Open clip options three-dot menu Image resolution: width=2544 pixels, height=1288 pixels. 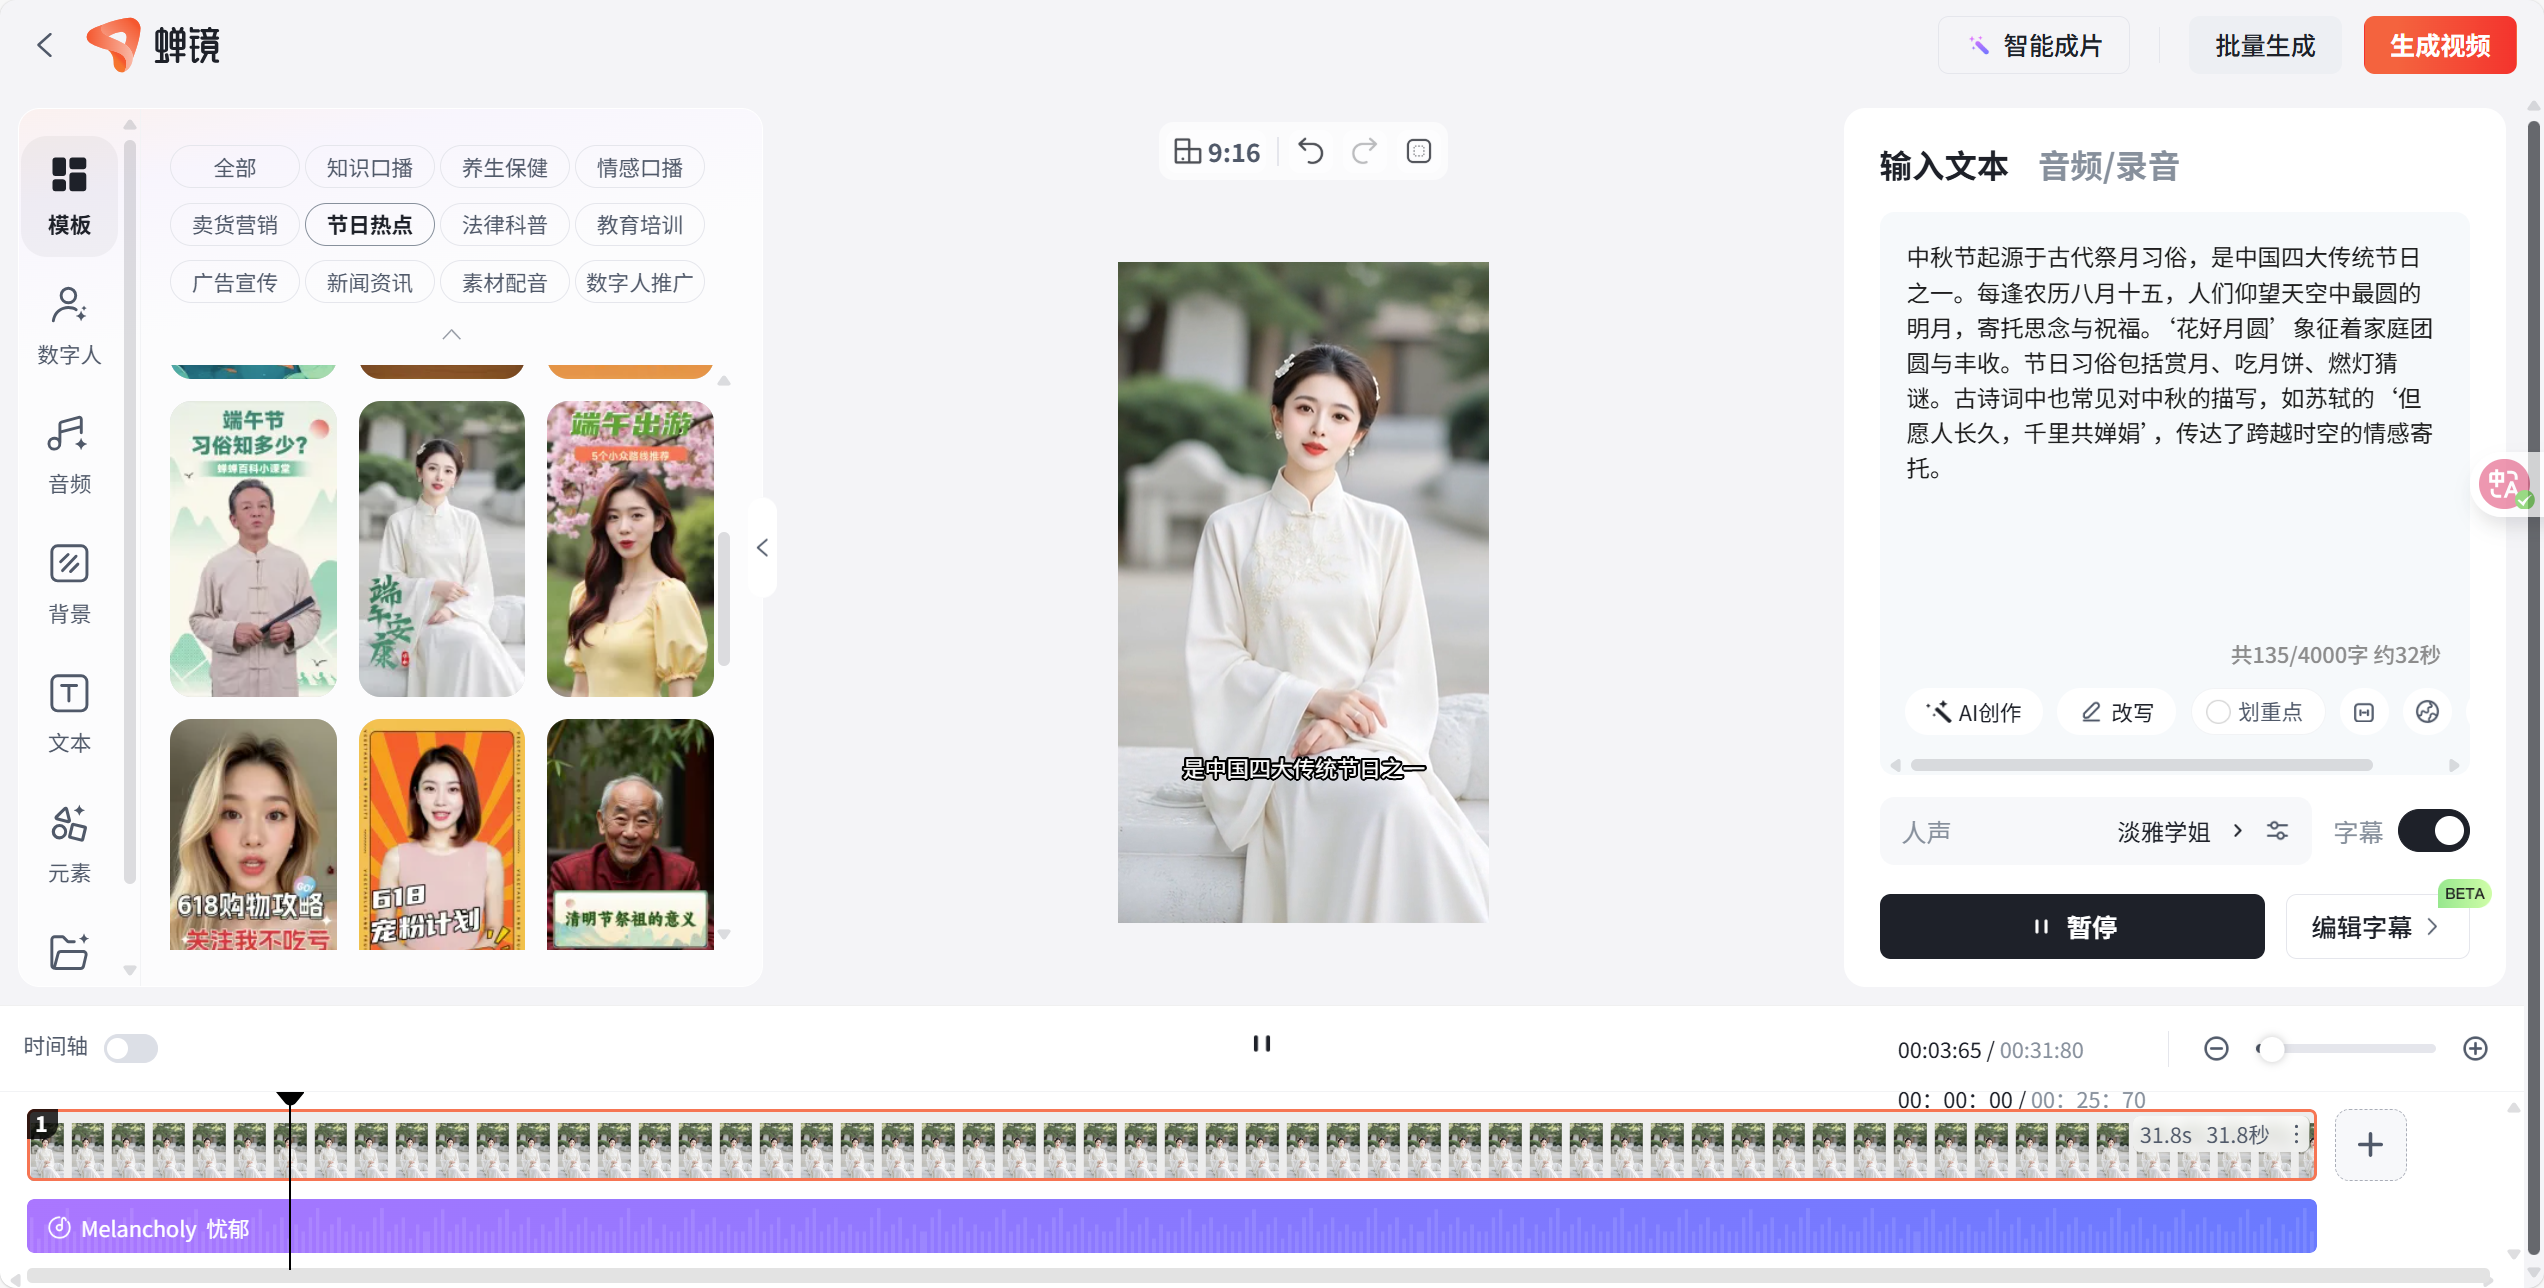[x=2297, y=1134]
